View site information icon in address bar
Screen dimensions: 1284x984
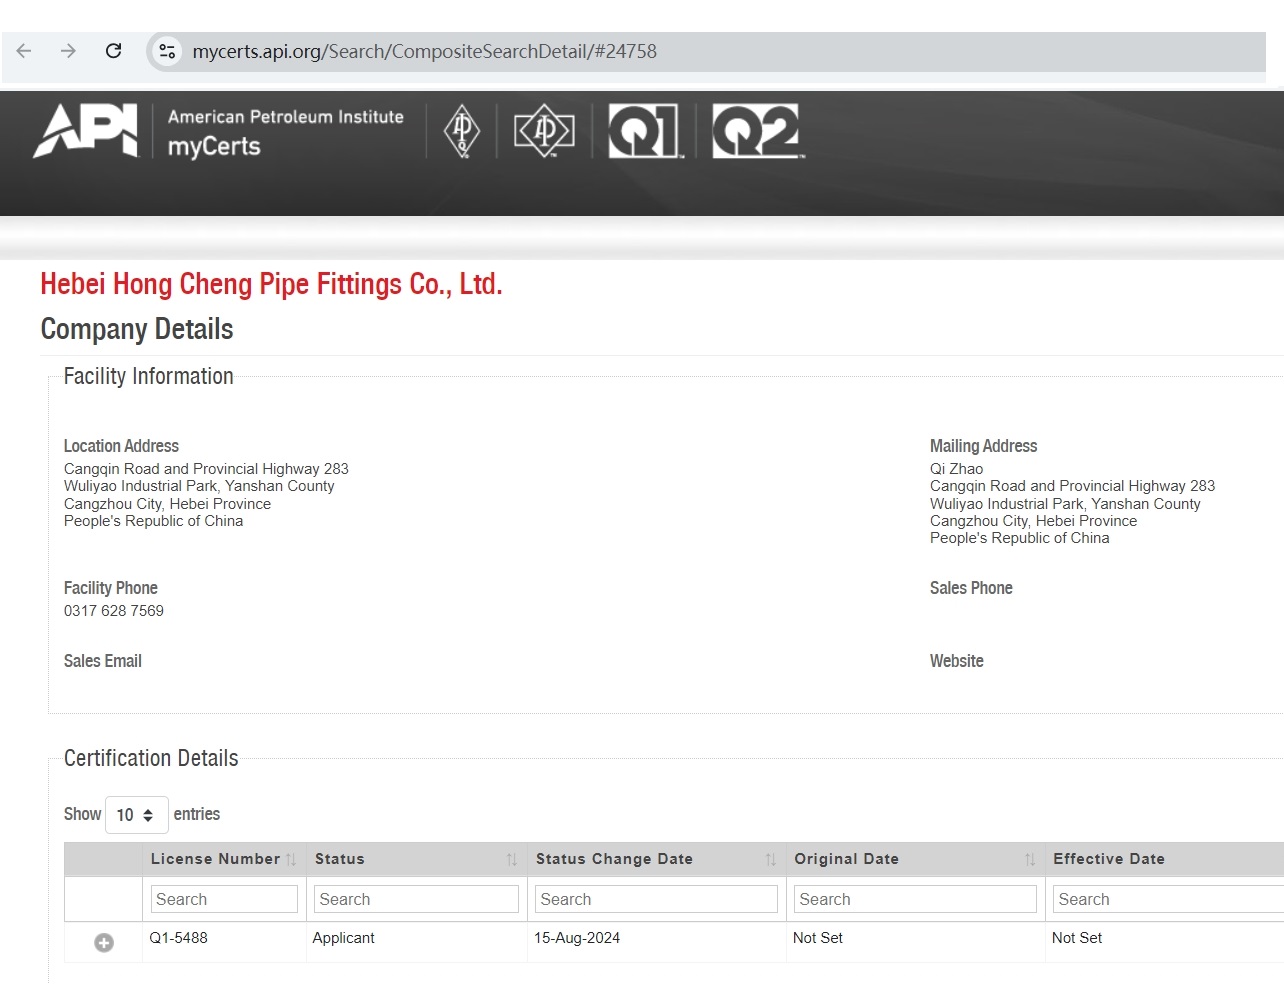pyautogui.click(x=167, y=51)
